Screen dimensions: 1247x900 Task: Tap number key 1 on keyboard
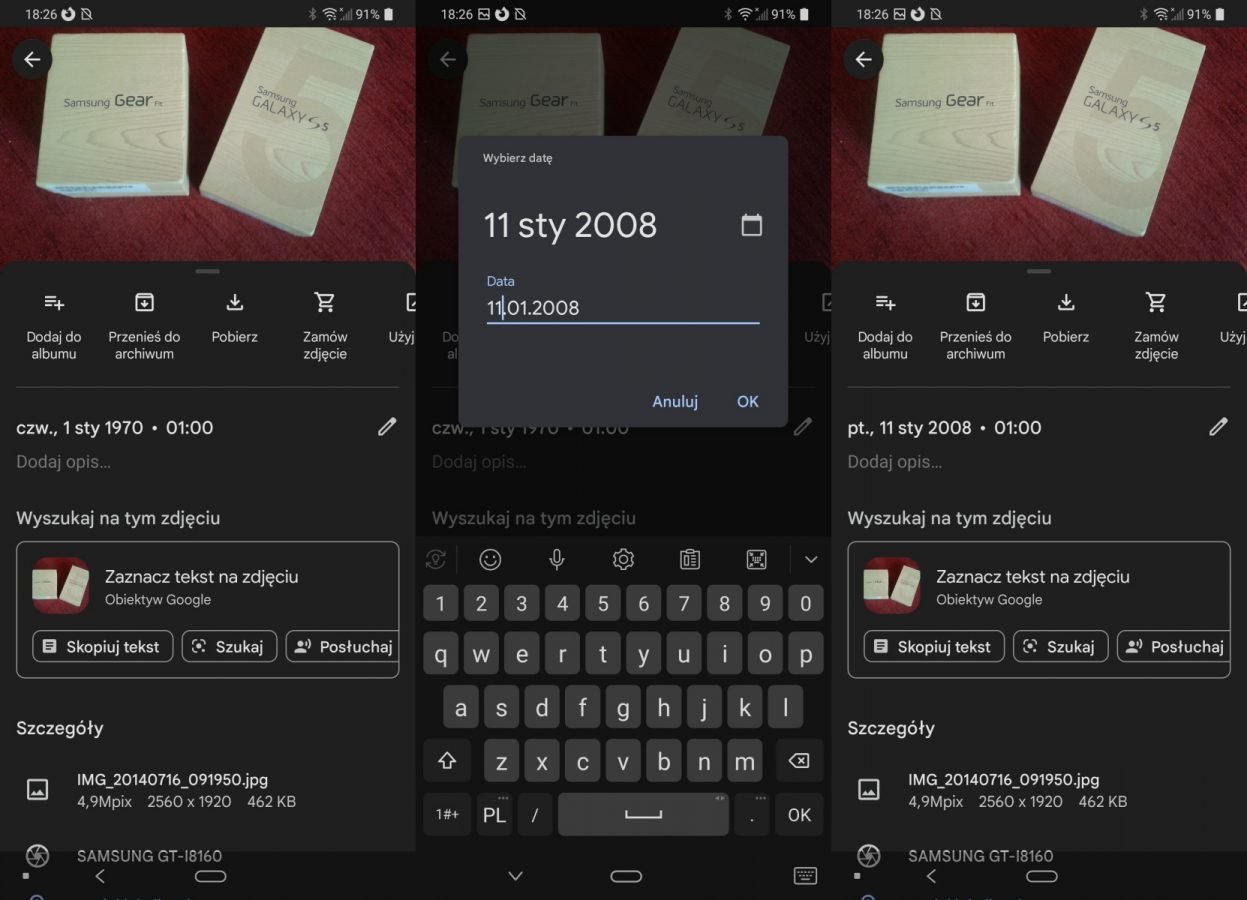[x=440, y=603]
